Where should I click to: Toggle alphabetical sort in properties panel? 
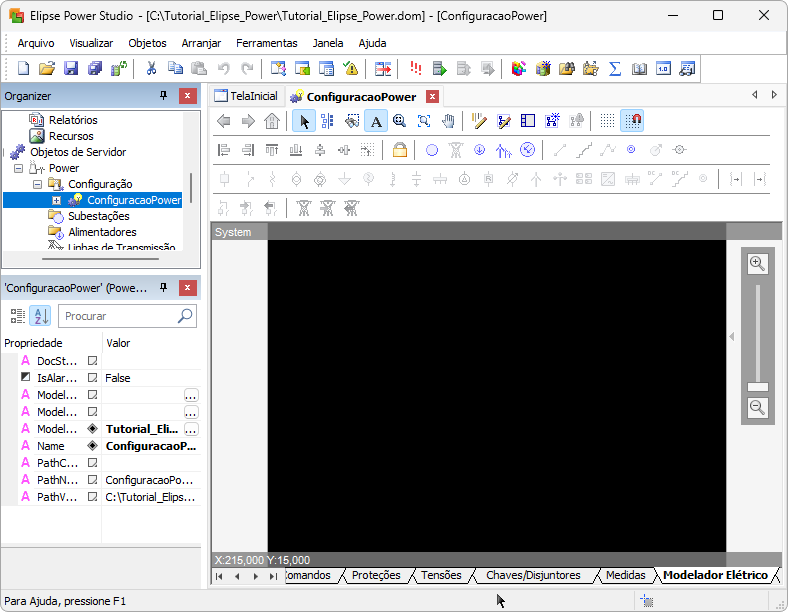(39, 316)
